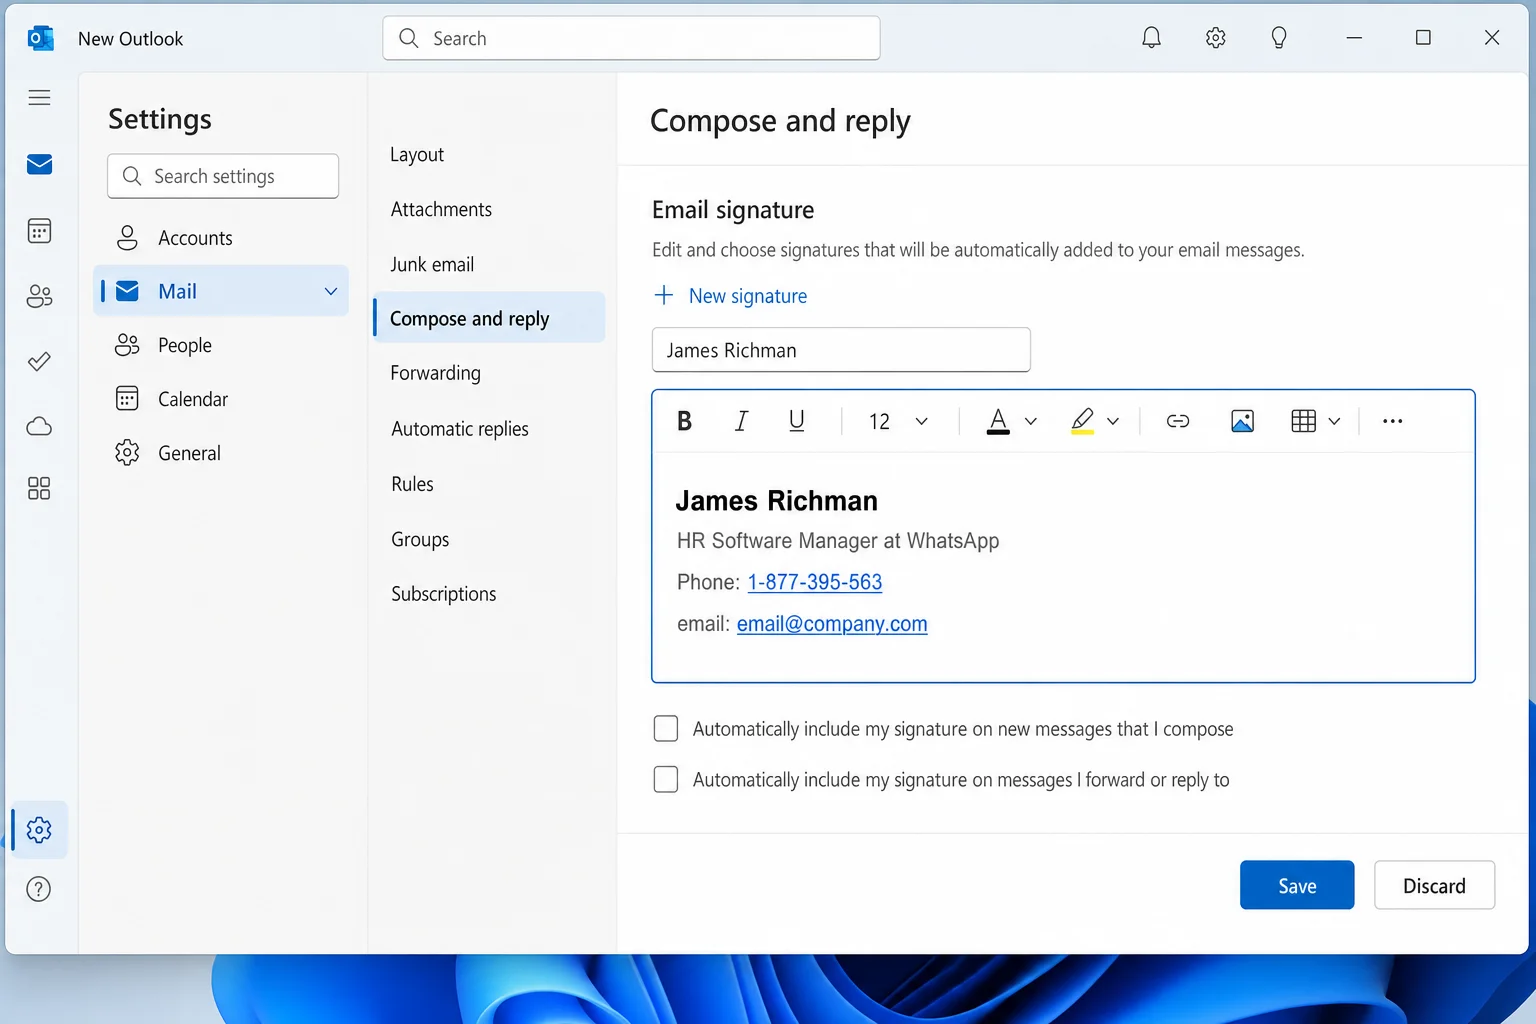Insert a hyperlink into the signature
The width and height of the screenshot is (1536, 1024).
click(1178, 421)
